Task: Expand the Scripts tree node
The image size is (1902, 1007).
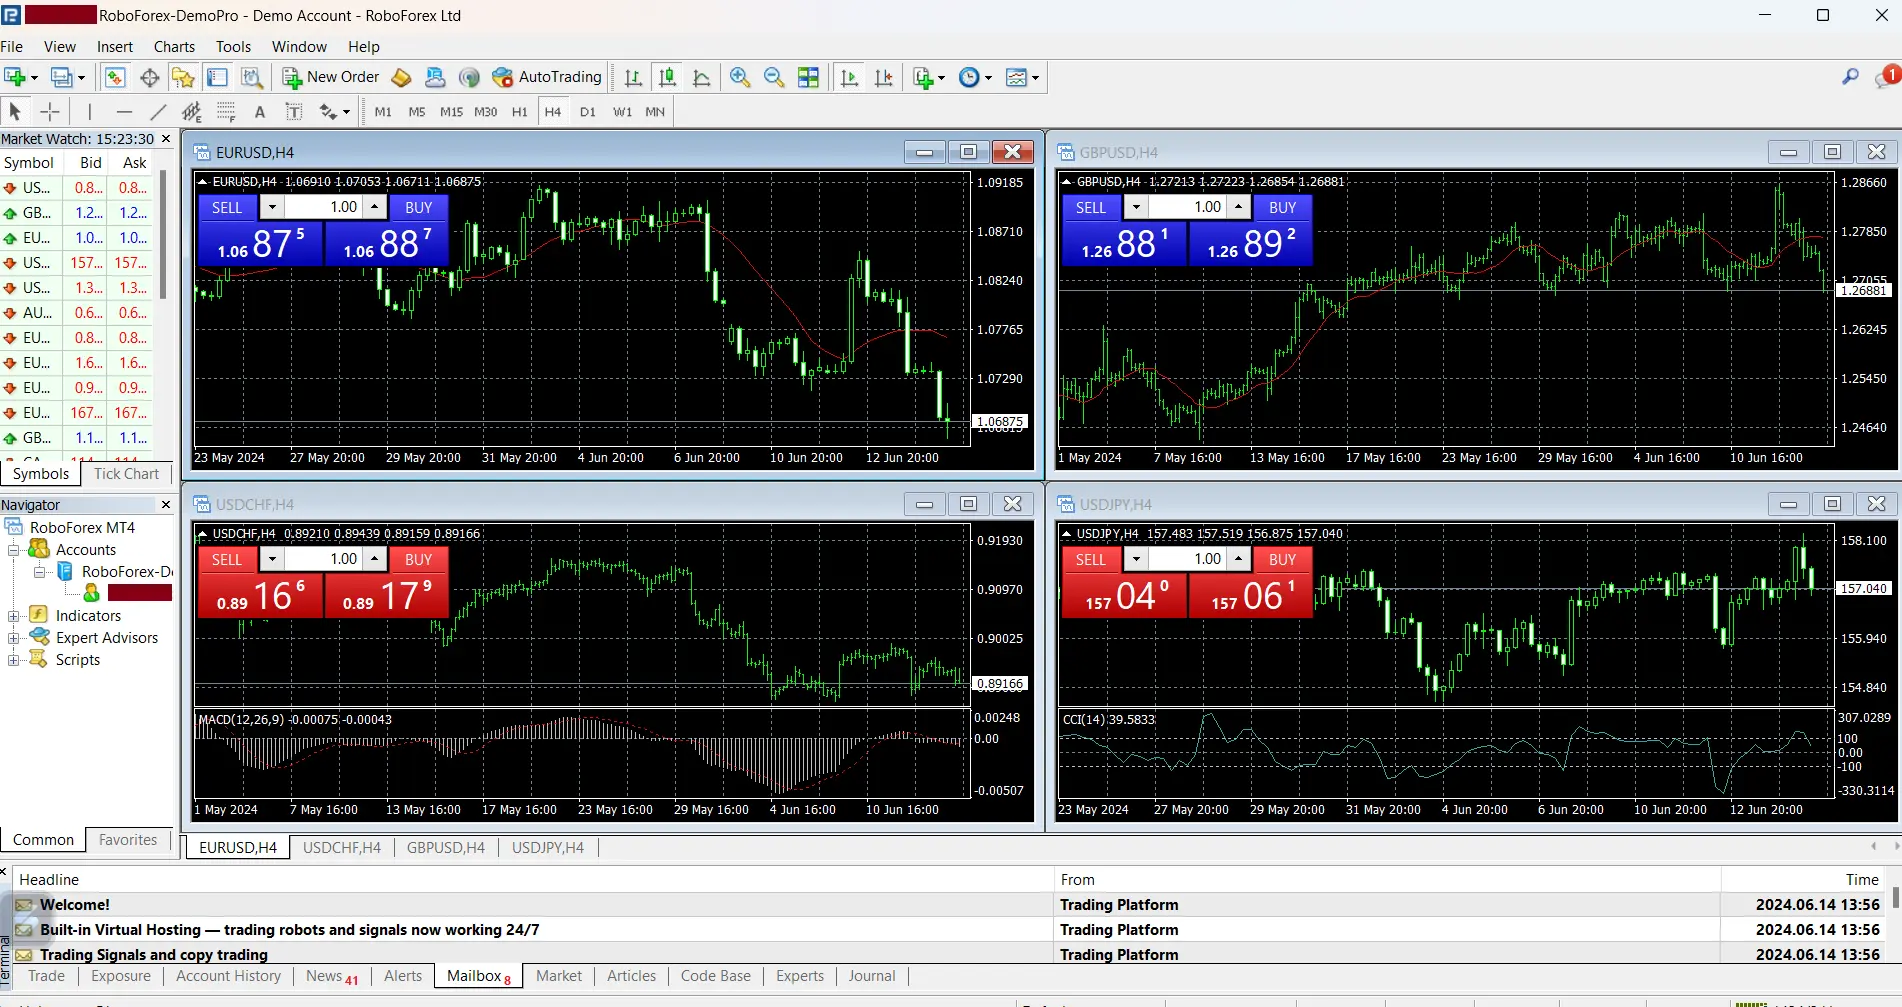Action: click(x=13, y=660)
